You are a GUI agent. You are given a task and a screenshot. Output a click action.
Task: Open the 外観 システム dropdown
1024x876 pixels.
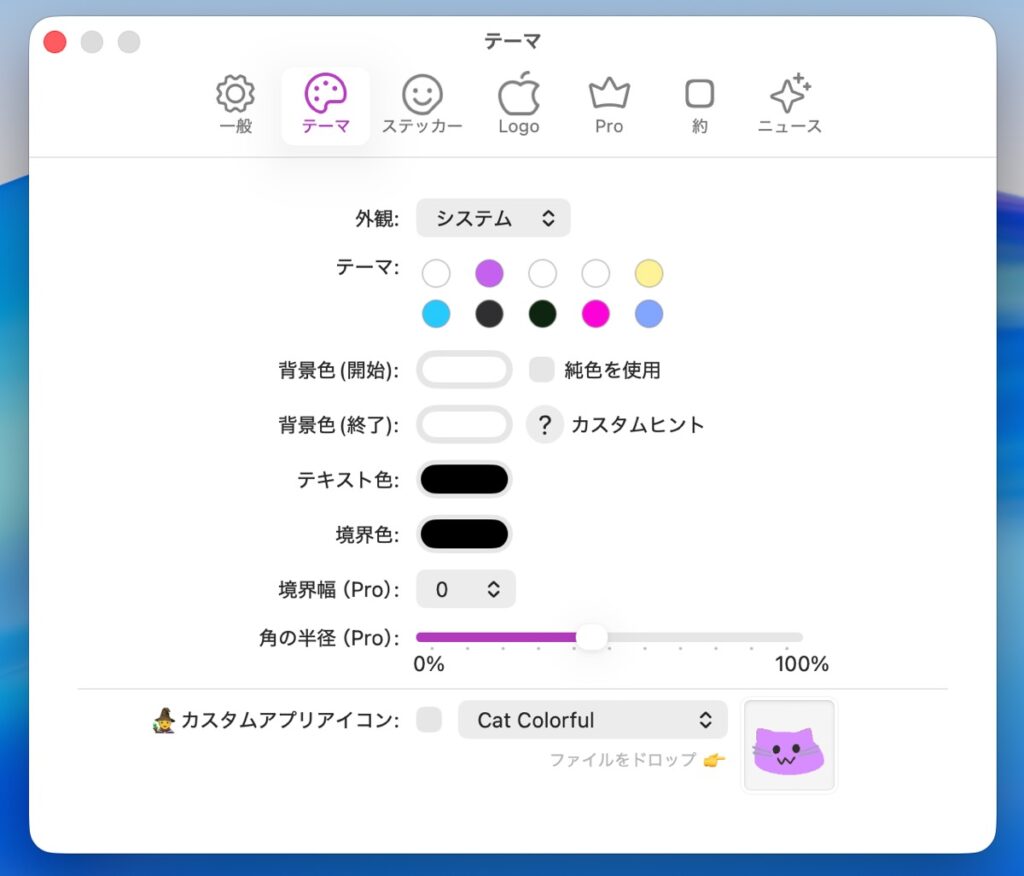(x=493, y=218)
